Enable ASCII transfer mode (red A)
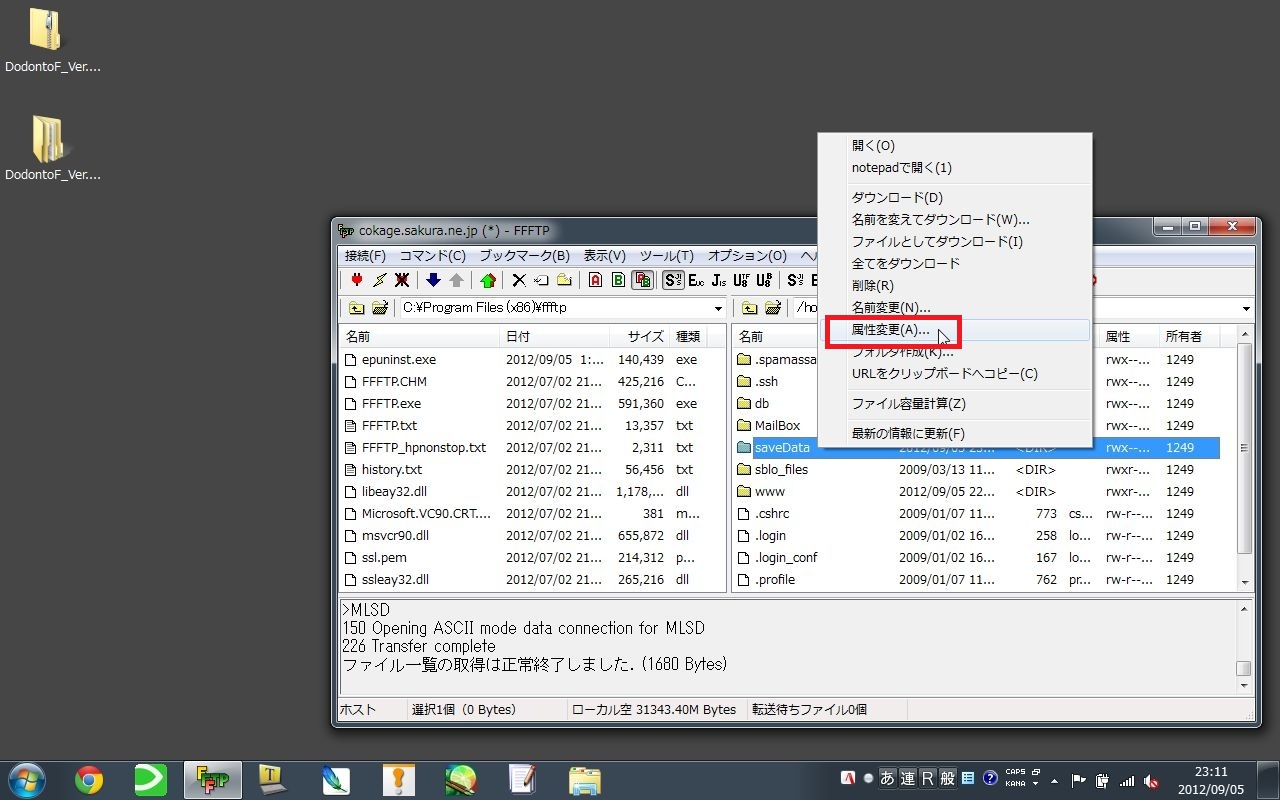This screenshot has height=800, width=1280. coord(595,280)
